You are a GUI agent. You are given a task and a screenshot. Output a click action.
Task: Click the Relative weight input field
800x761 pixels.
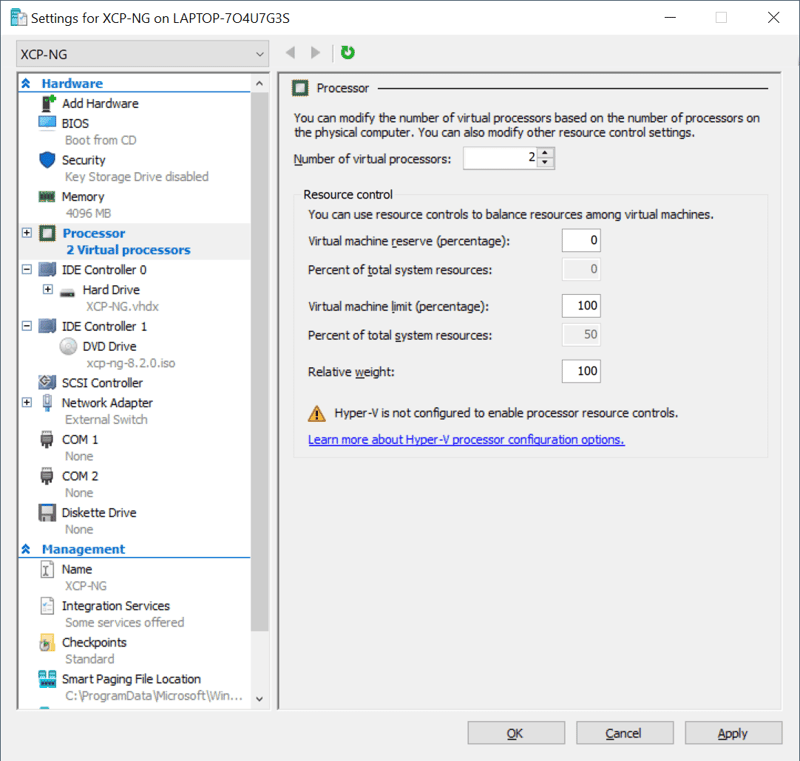tap(581, 371)
